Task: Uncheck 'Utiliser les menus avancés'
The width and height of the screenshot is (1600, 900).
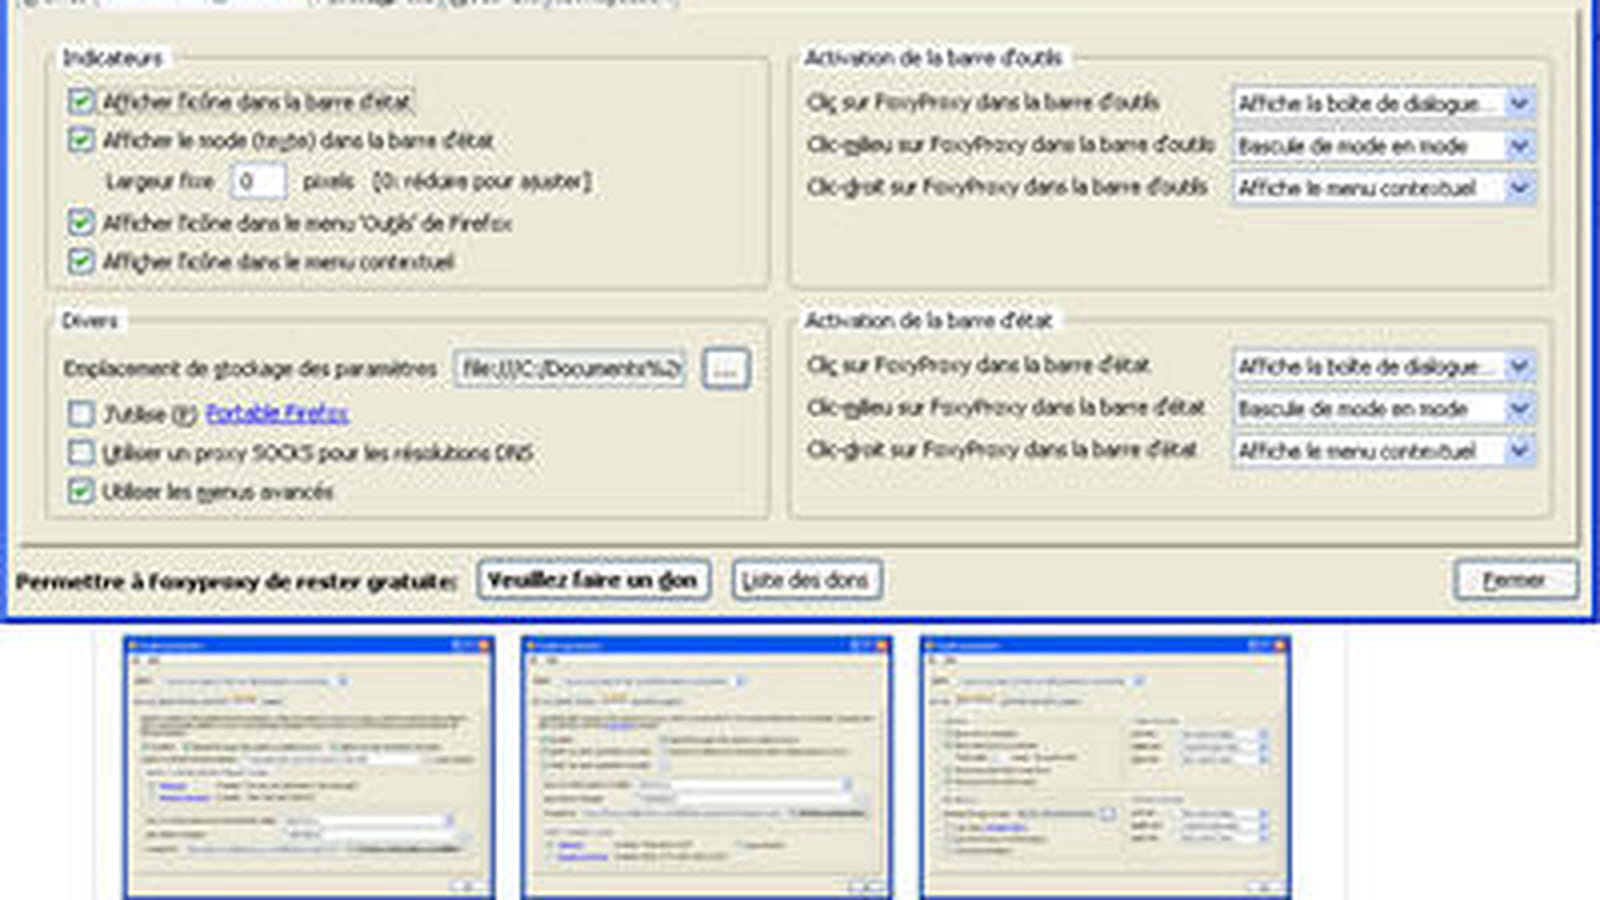Action: click(81, 491)
